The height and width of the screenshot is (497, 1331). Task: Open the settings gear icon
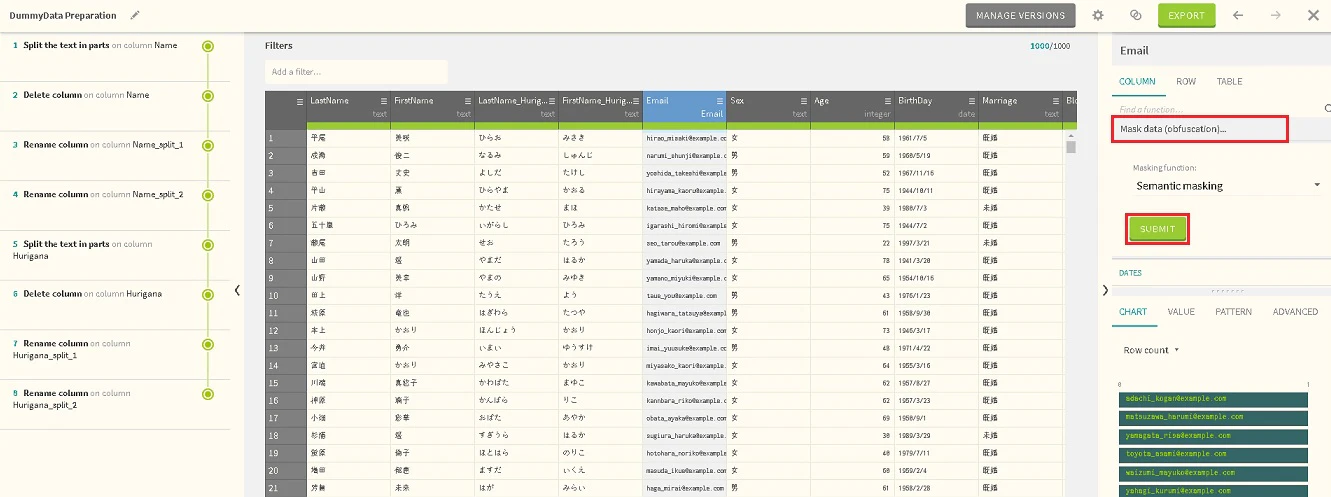point(1098,15)
